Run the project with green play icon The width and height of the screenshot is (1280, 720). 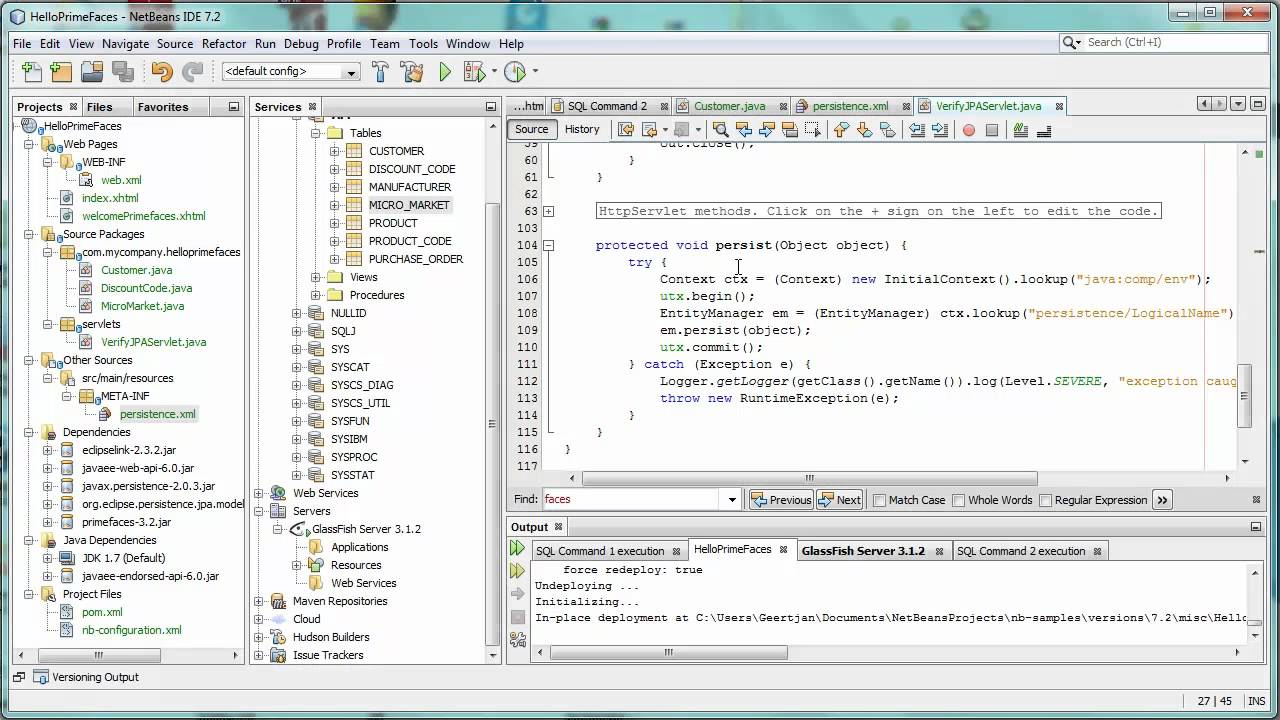point(445,72)
